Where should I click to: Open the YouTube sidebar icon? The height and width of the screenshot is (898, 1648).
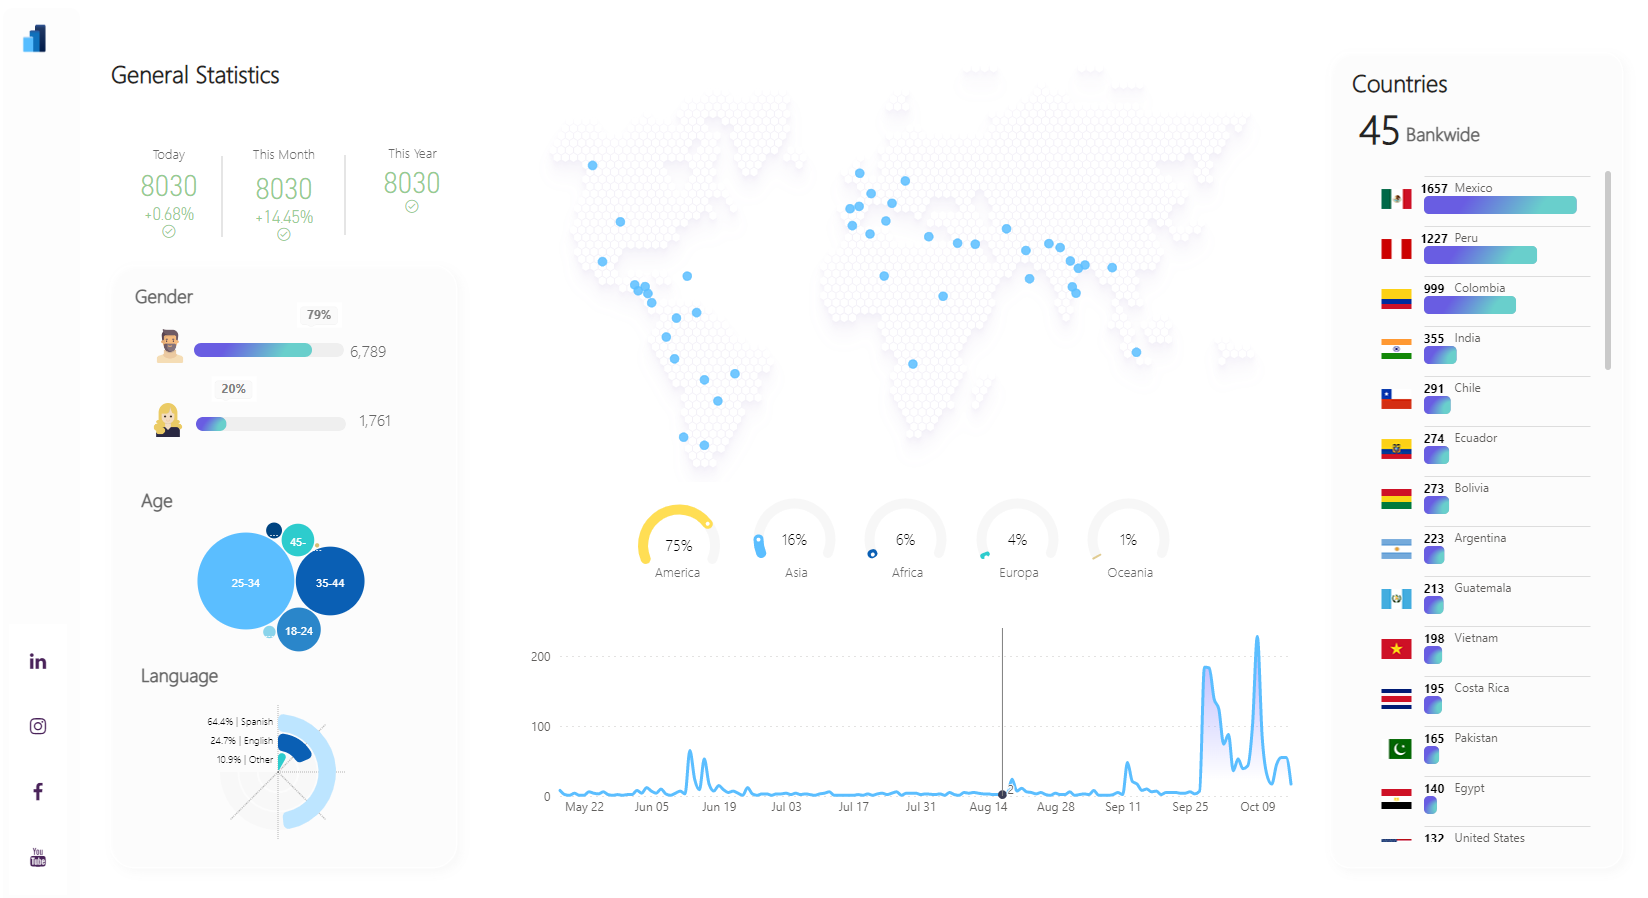point(38,858)
